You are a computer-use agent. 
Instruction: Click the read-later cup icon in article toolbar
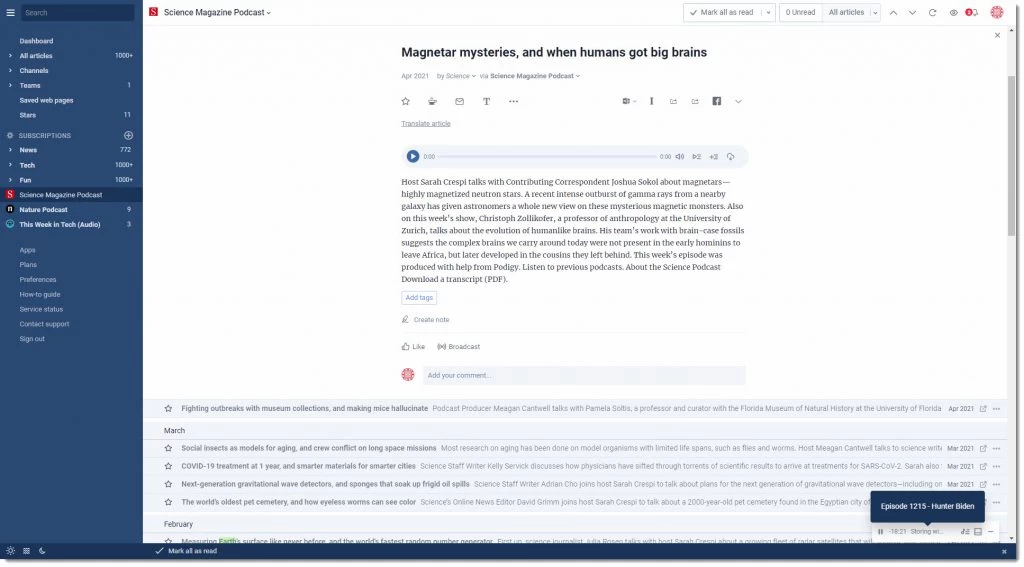[432, 101]
